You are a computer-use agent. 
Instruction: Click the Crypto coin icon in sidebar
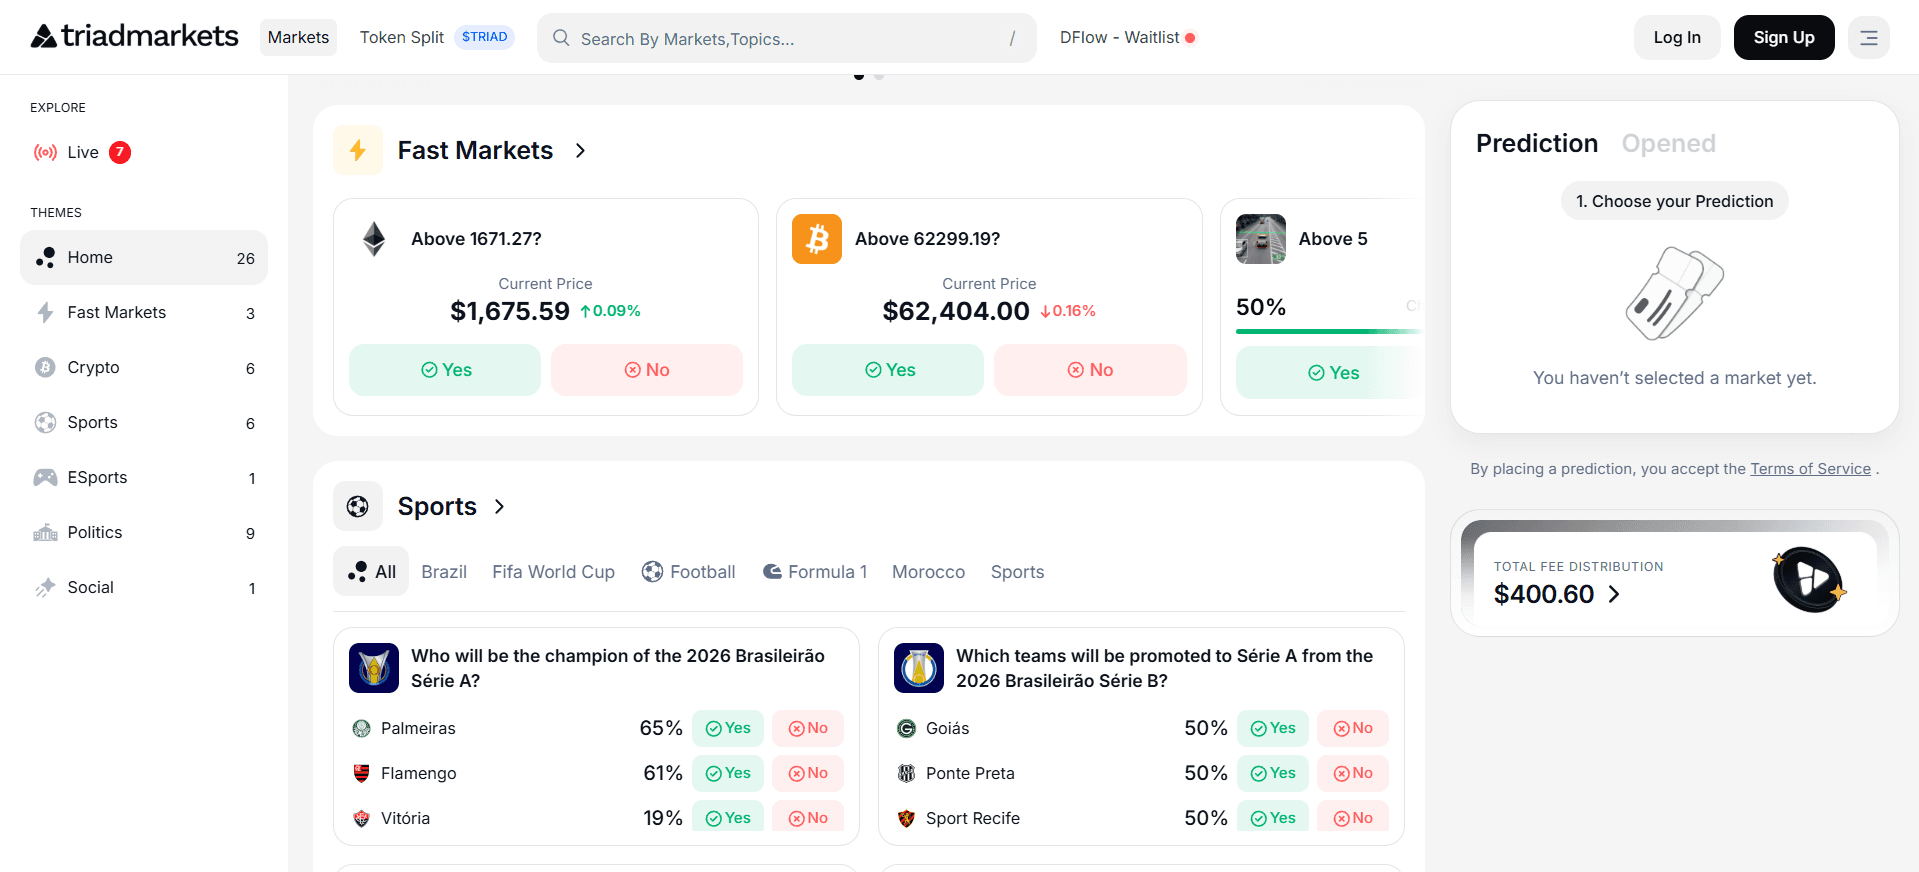click(x=45, y=367)
